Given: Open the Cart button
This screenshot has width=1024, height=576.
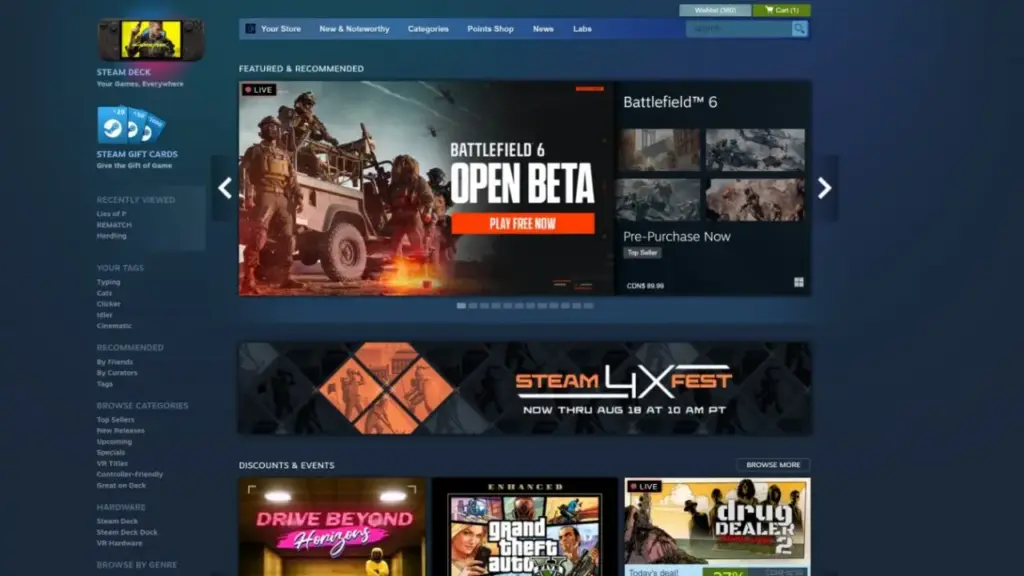Looking at the screenshot, I should click(x=781, y=10).
